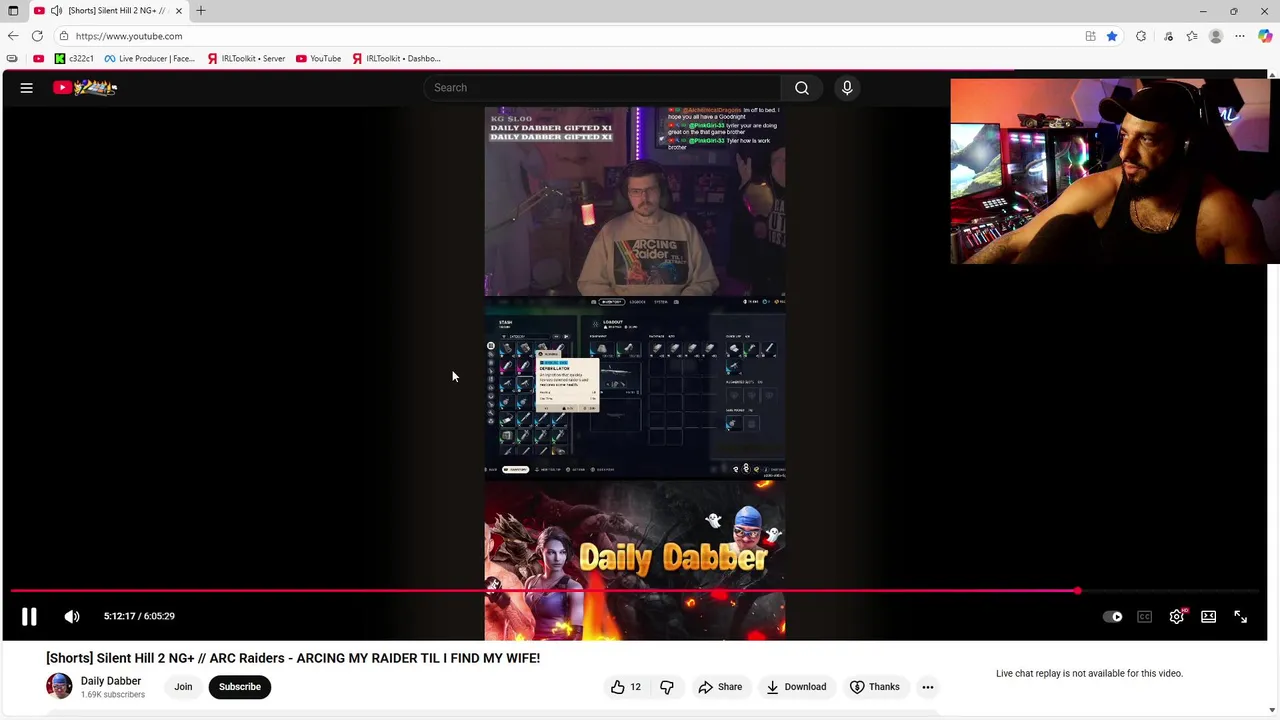Open the browser profile avatar
1280x720 pixels.
point(1216,36)
